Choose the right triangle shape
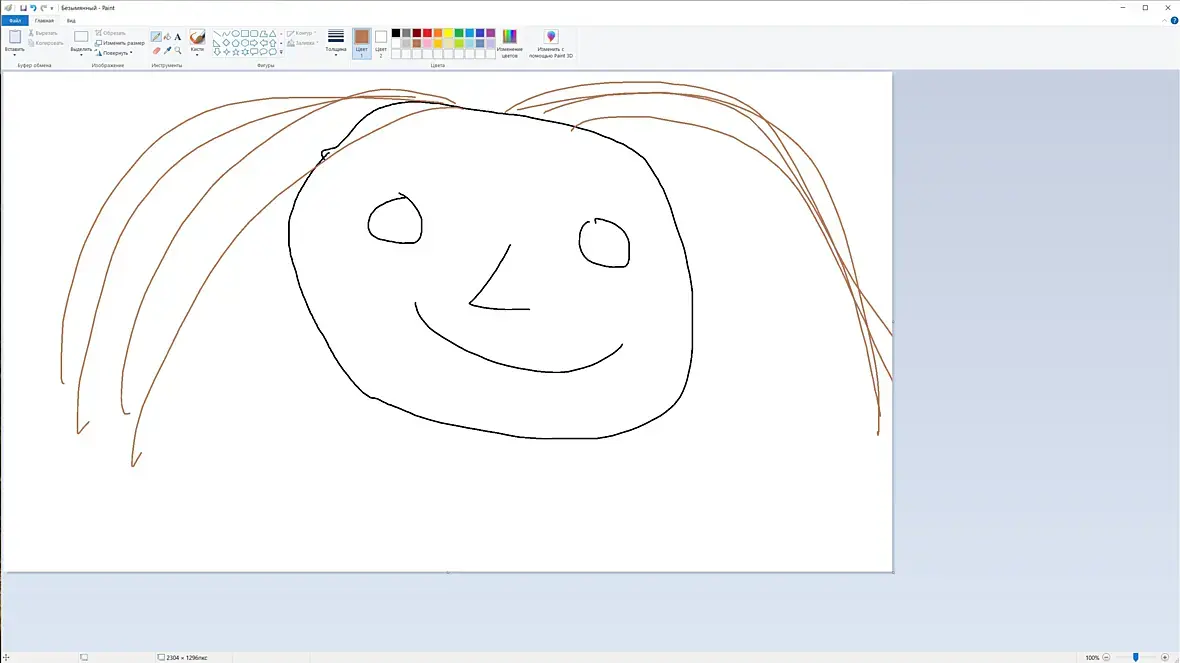 (x=217, y=43)
